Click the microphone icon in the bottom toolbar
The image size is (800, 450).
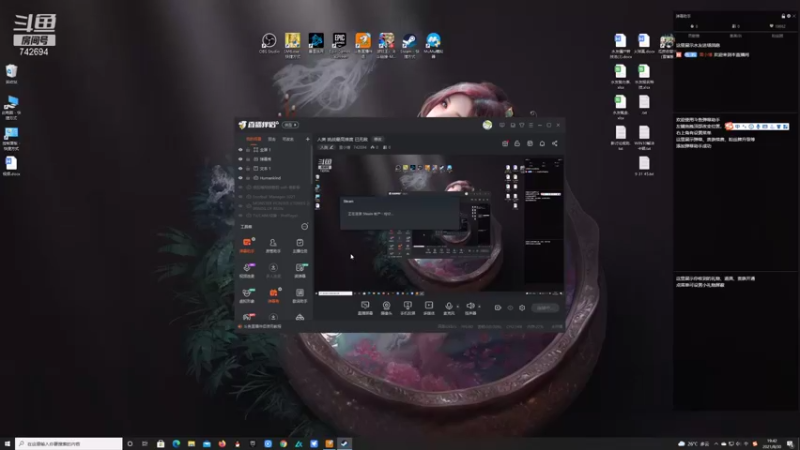[449, 306]
